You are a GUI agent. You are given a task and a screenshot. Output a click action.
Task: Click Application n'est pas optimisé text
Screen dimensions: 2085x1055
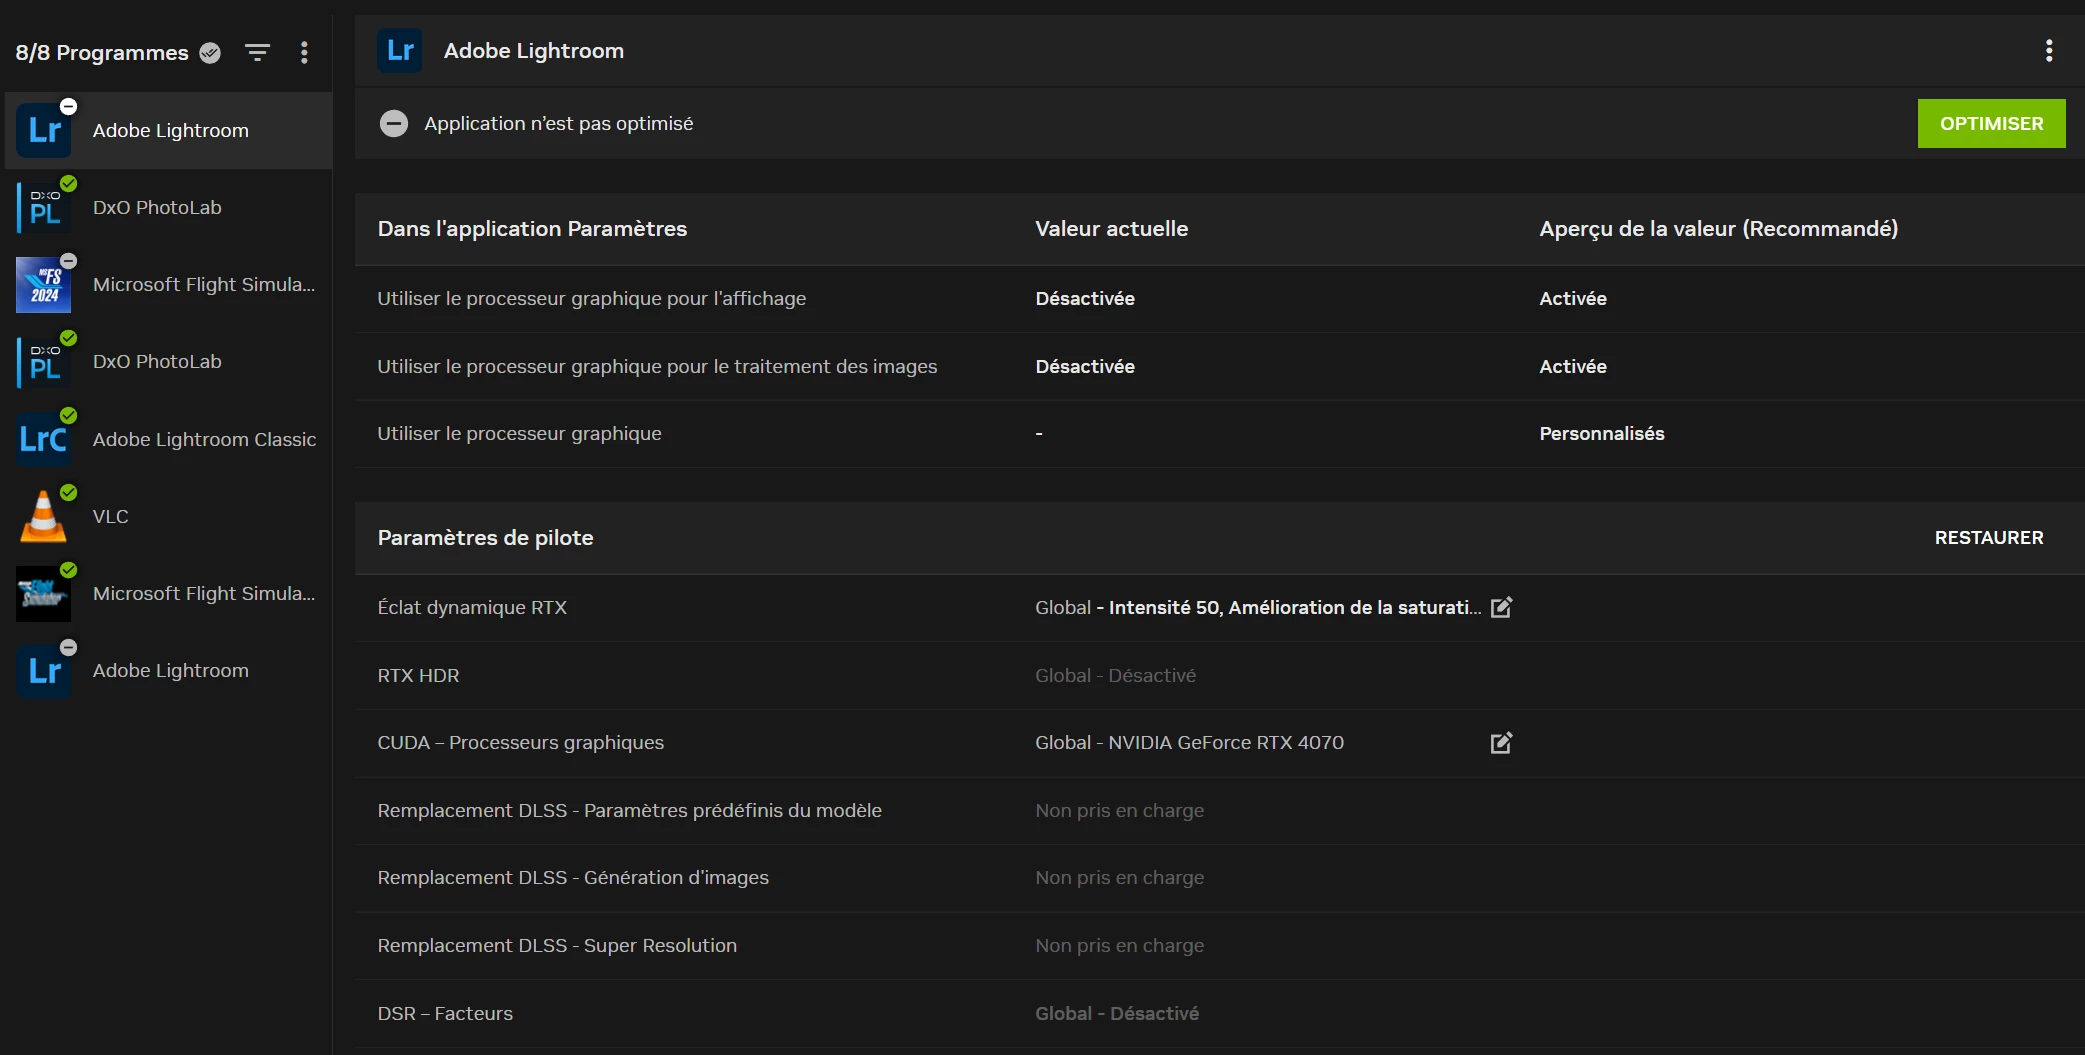tap(558, 123)
